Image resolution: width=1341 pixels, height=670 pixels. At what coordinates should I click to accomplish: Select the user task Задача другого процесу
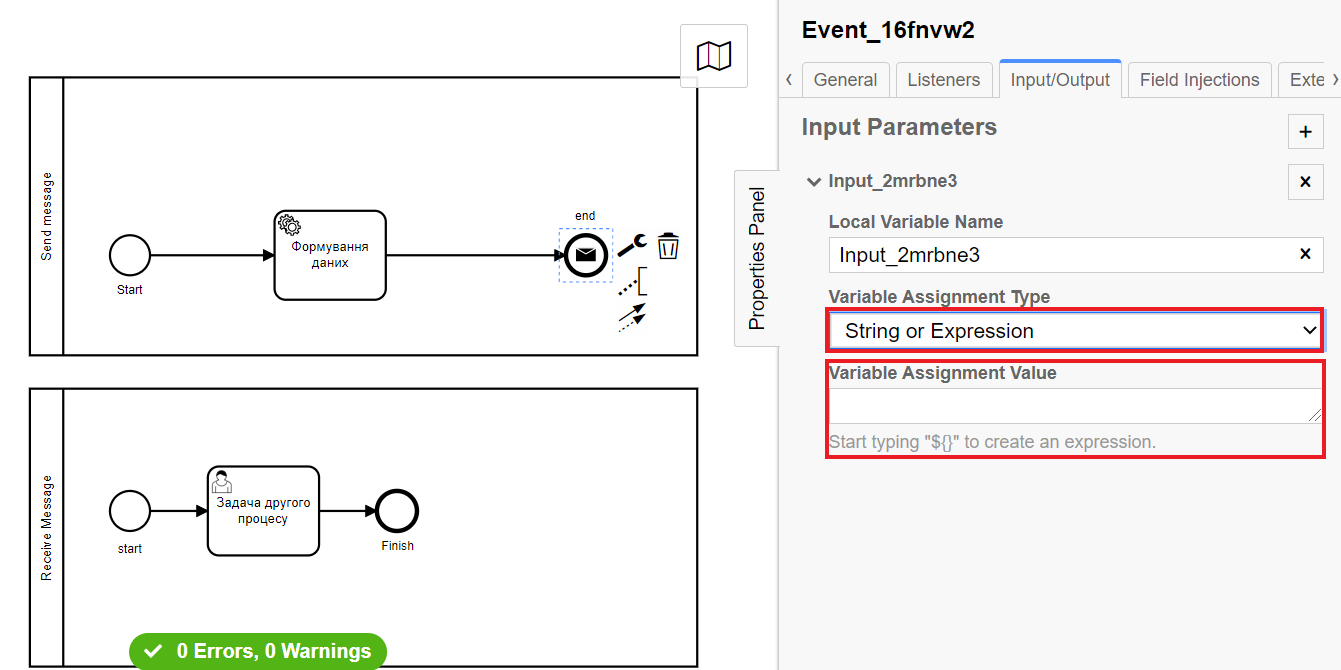point(263,510)
